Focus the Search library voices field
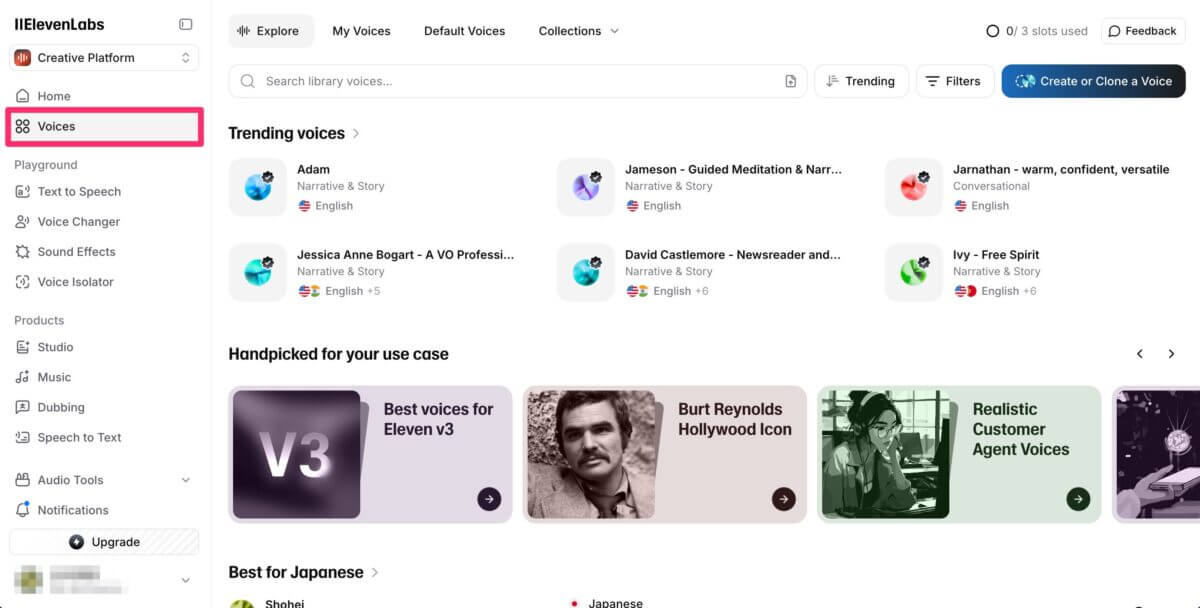The width and height of the screenshot is (1200, 608). pyautogui.click(x=518, y=81)
